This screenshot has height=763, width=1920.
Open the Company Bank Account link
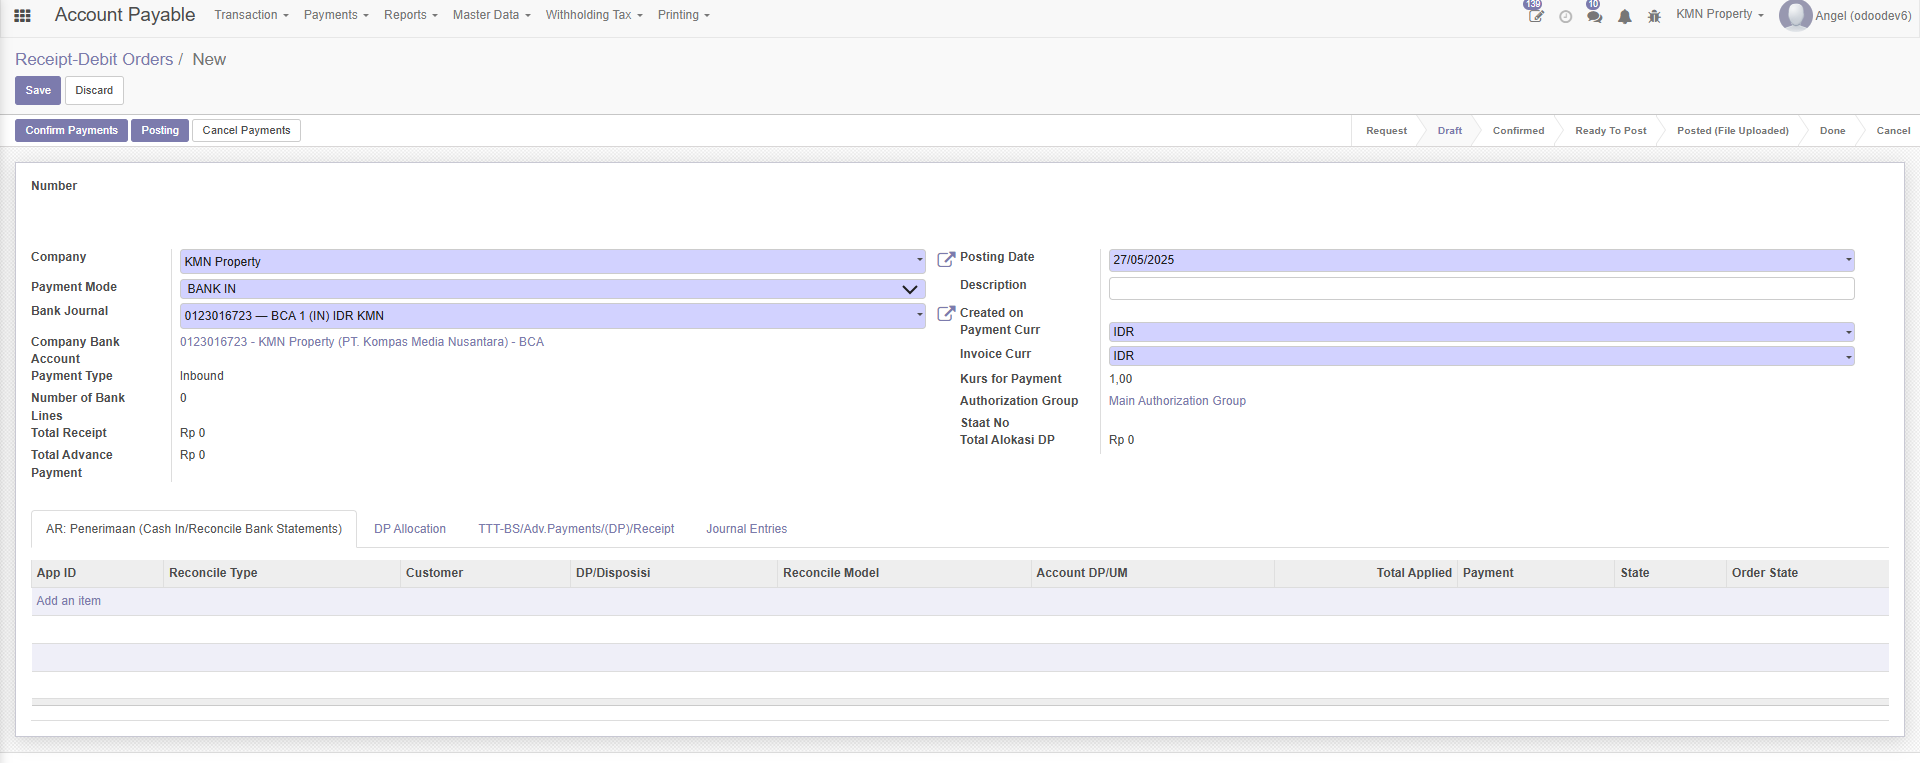pos(362,342)
